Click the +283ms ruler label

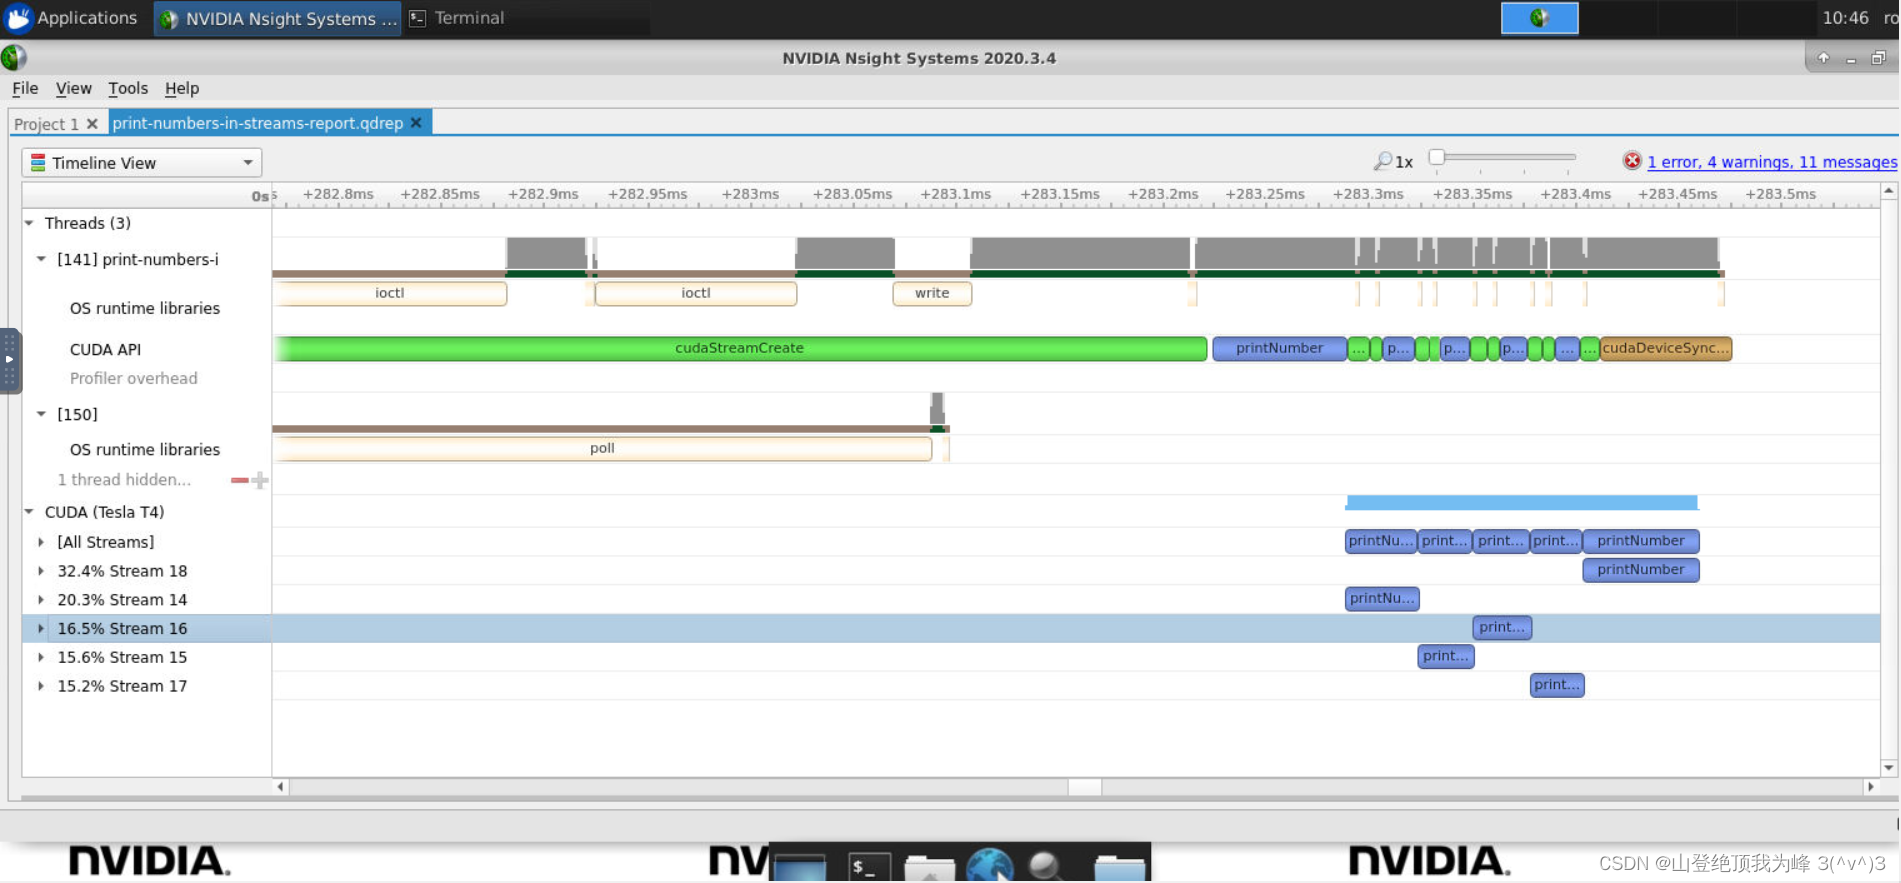click(750, 194)
